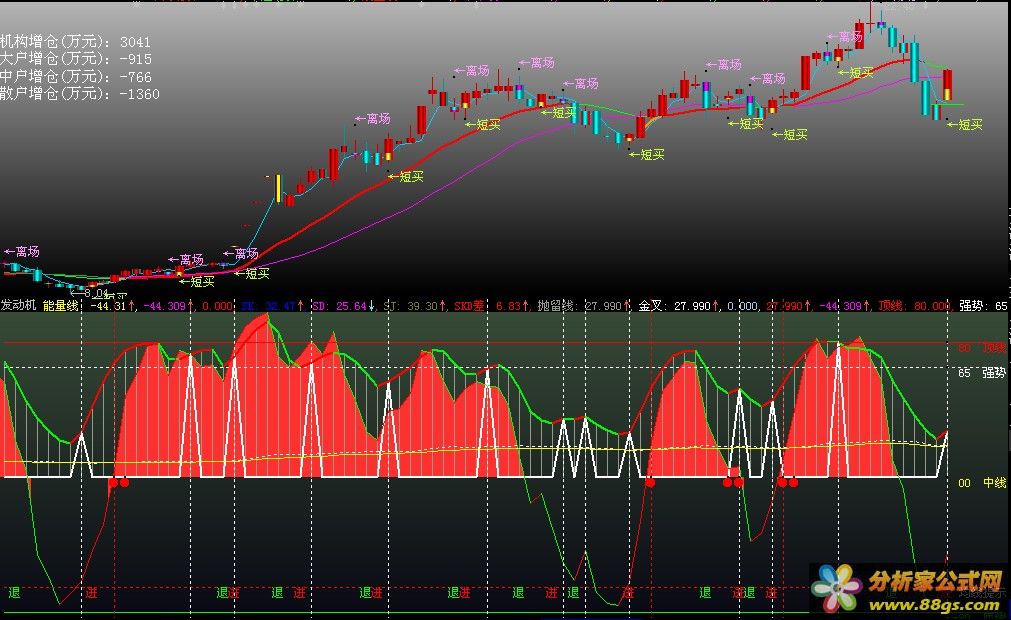Click the 00 中线 axis label
Viewport: 1011px width, 620px height.
[981, 483]
